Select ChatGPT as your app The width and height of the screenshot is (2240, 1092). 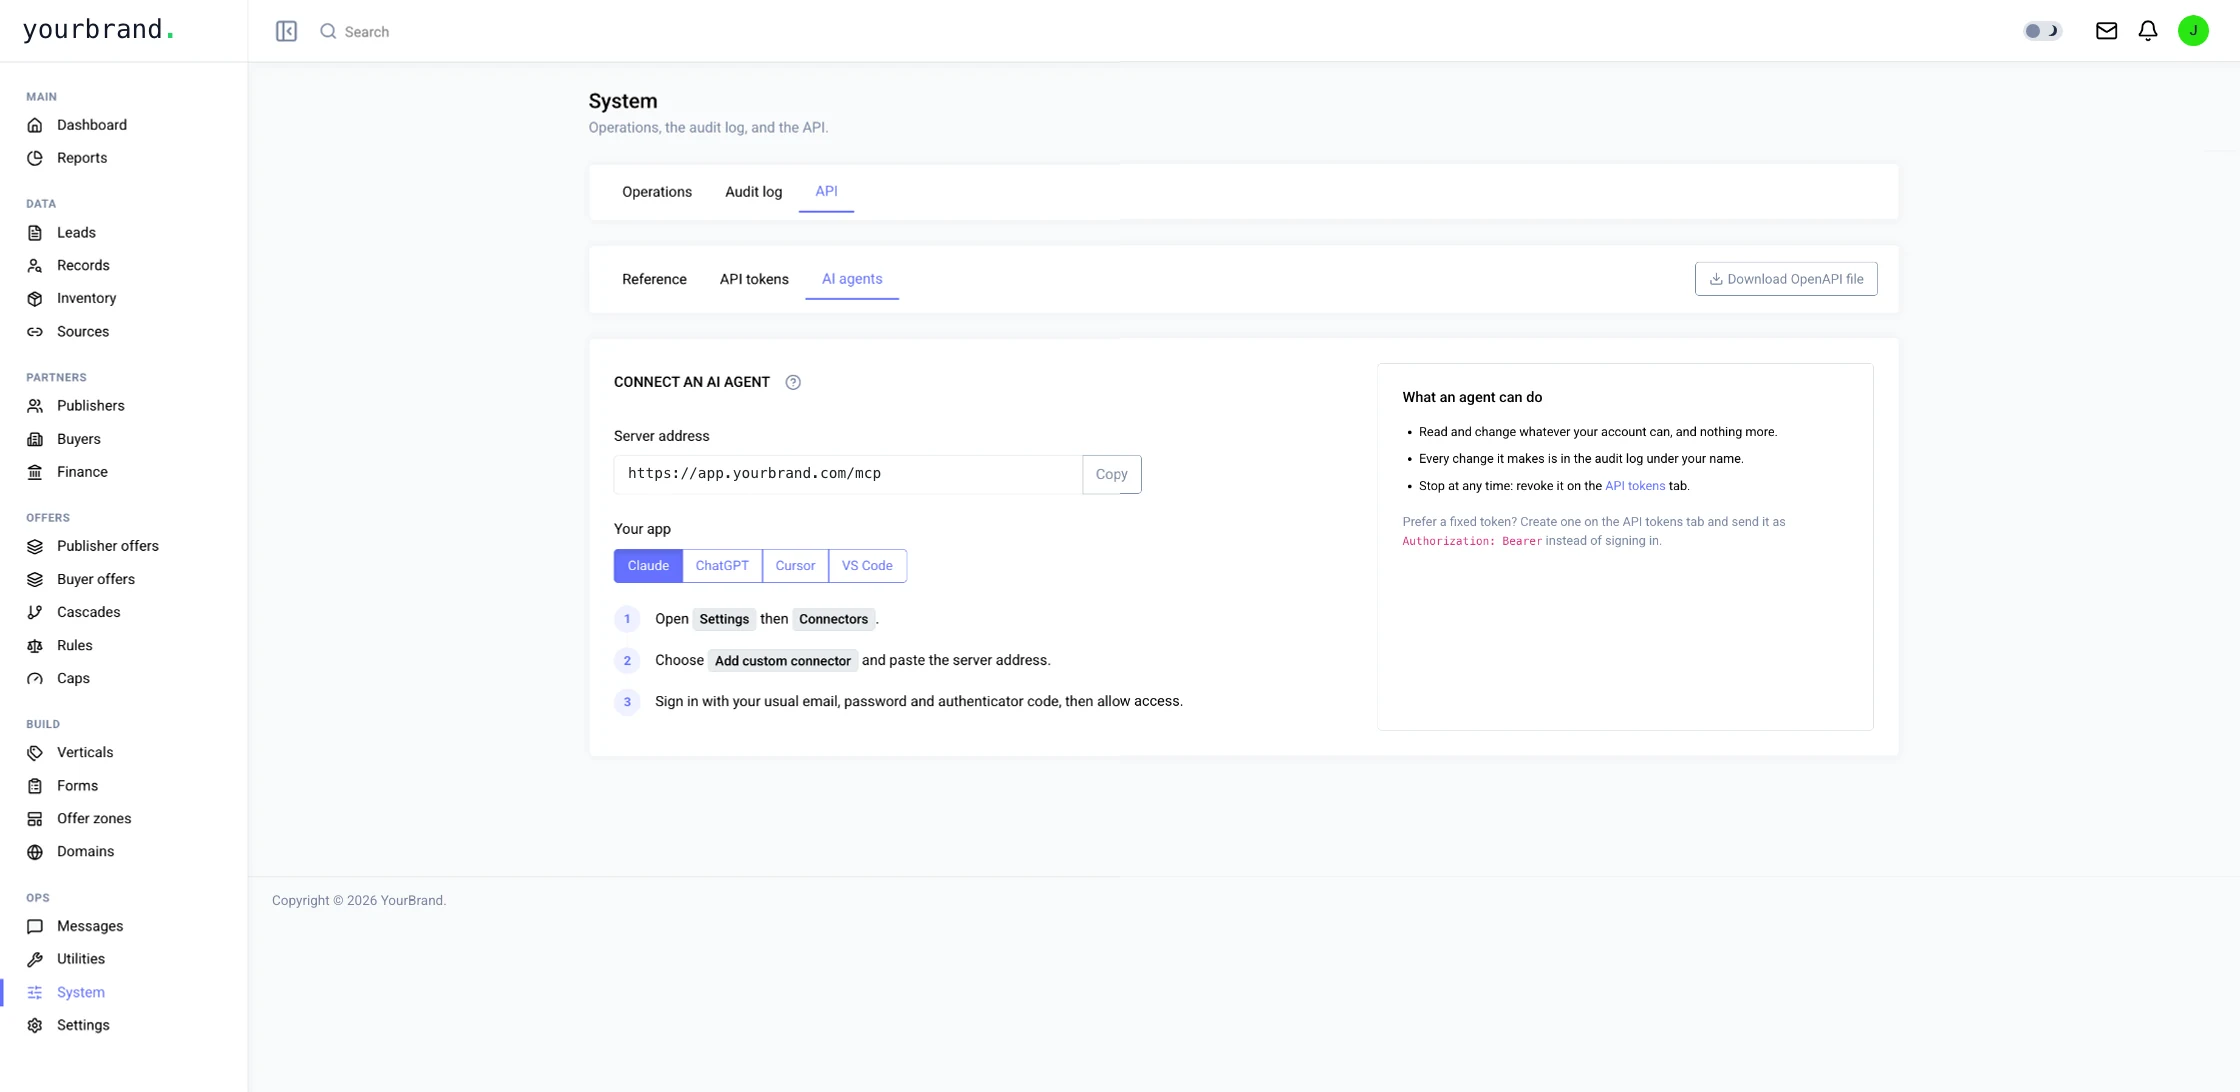click(x=722, y=566)
